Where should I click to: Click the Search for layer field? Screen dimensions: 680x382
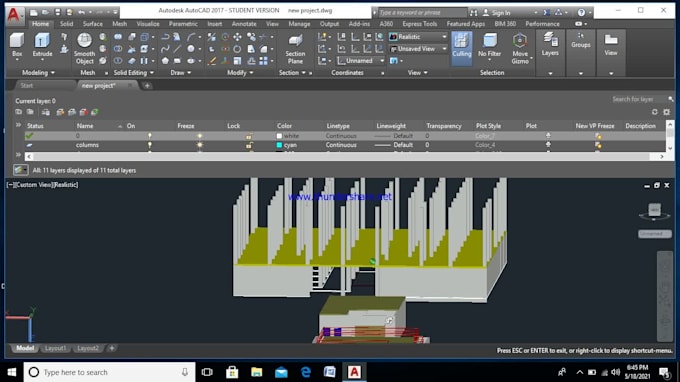(639, 99)
